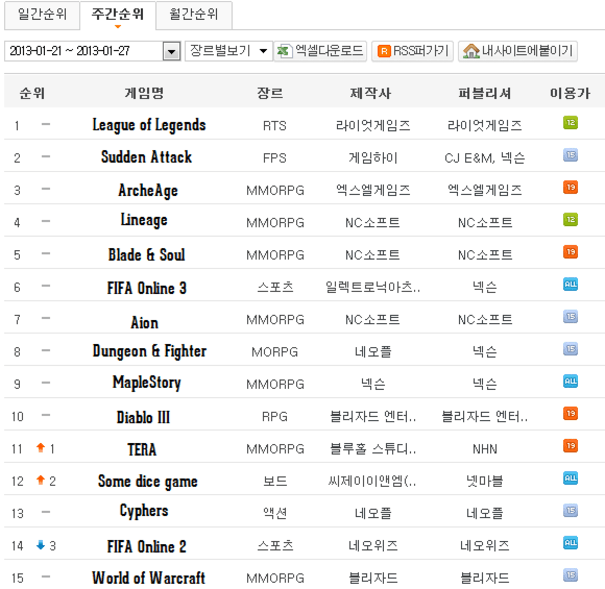
Task: Open the League of Legends game link
Action: 149,125
